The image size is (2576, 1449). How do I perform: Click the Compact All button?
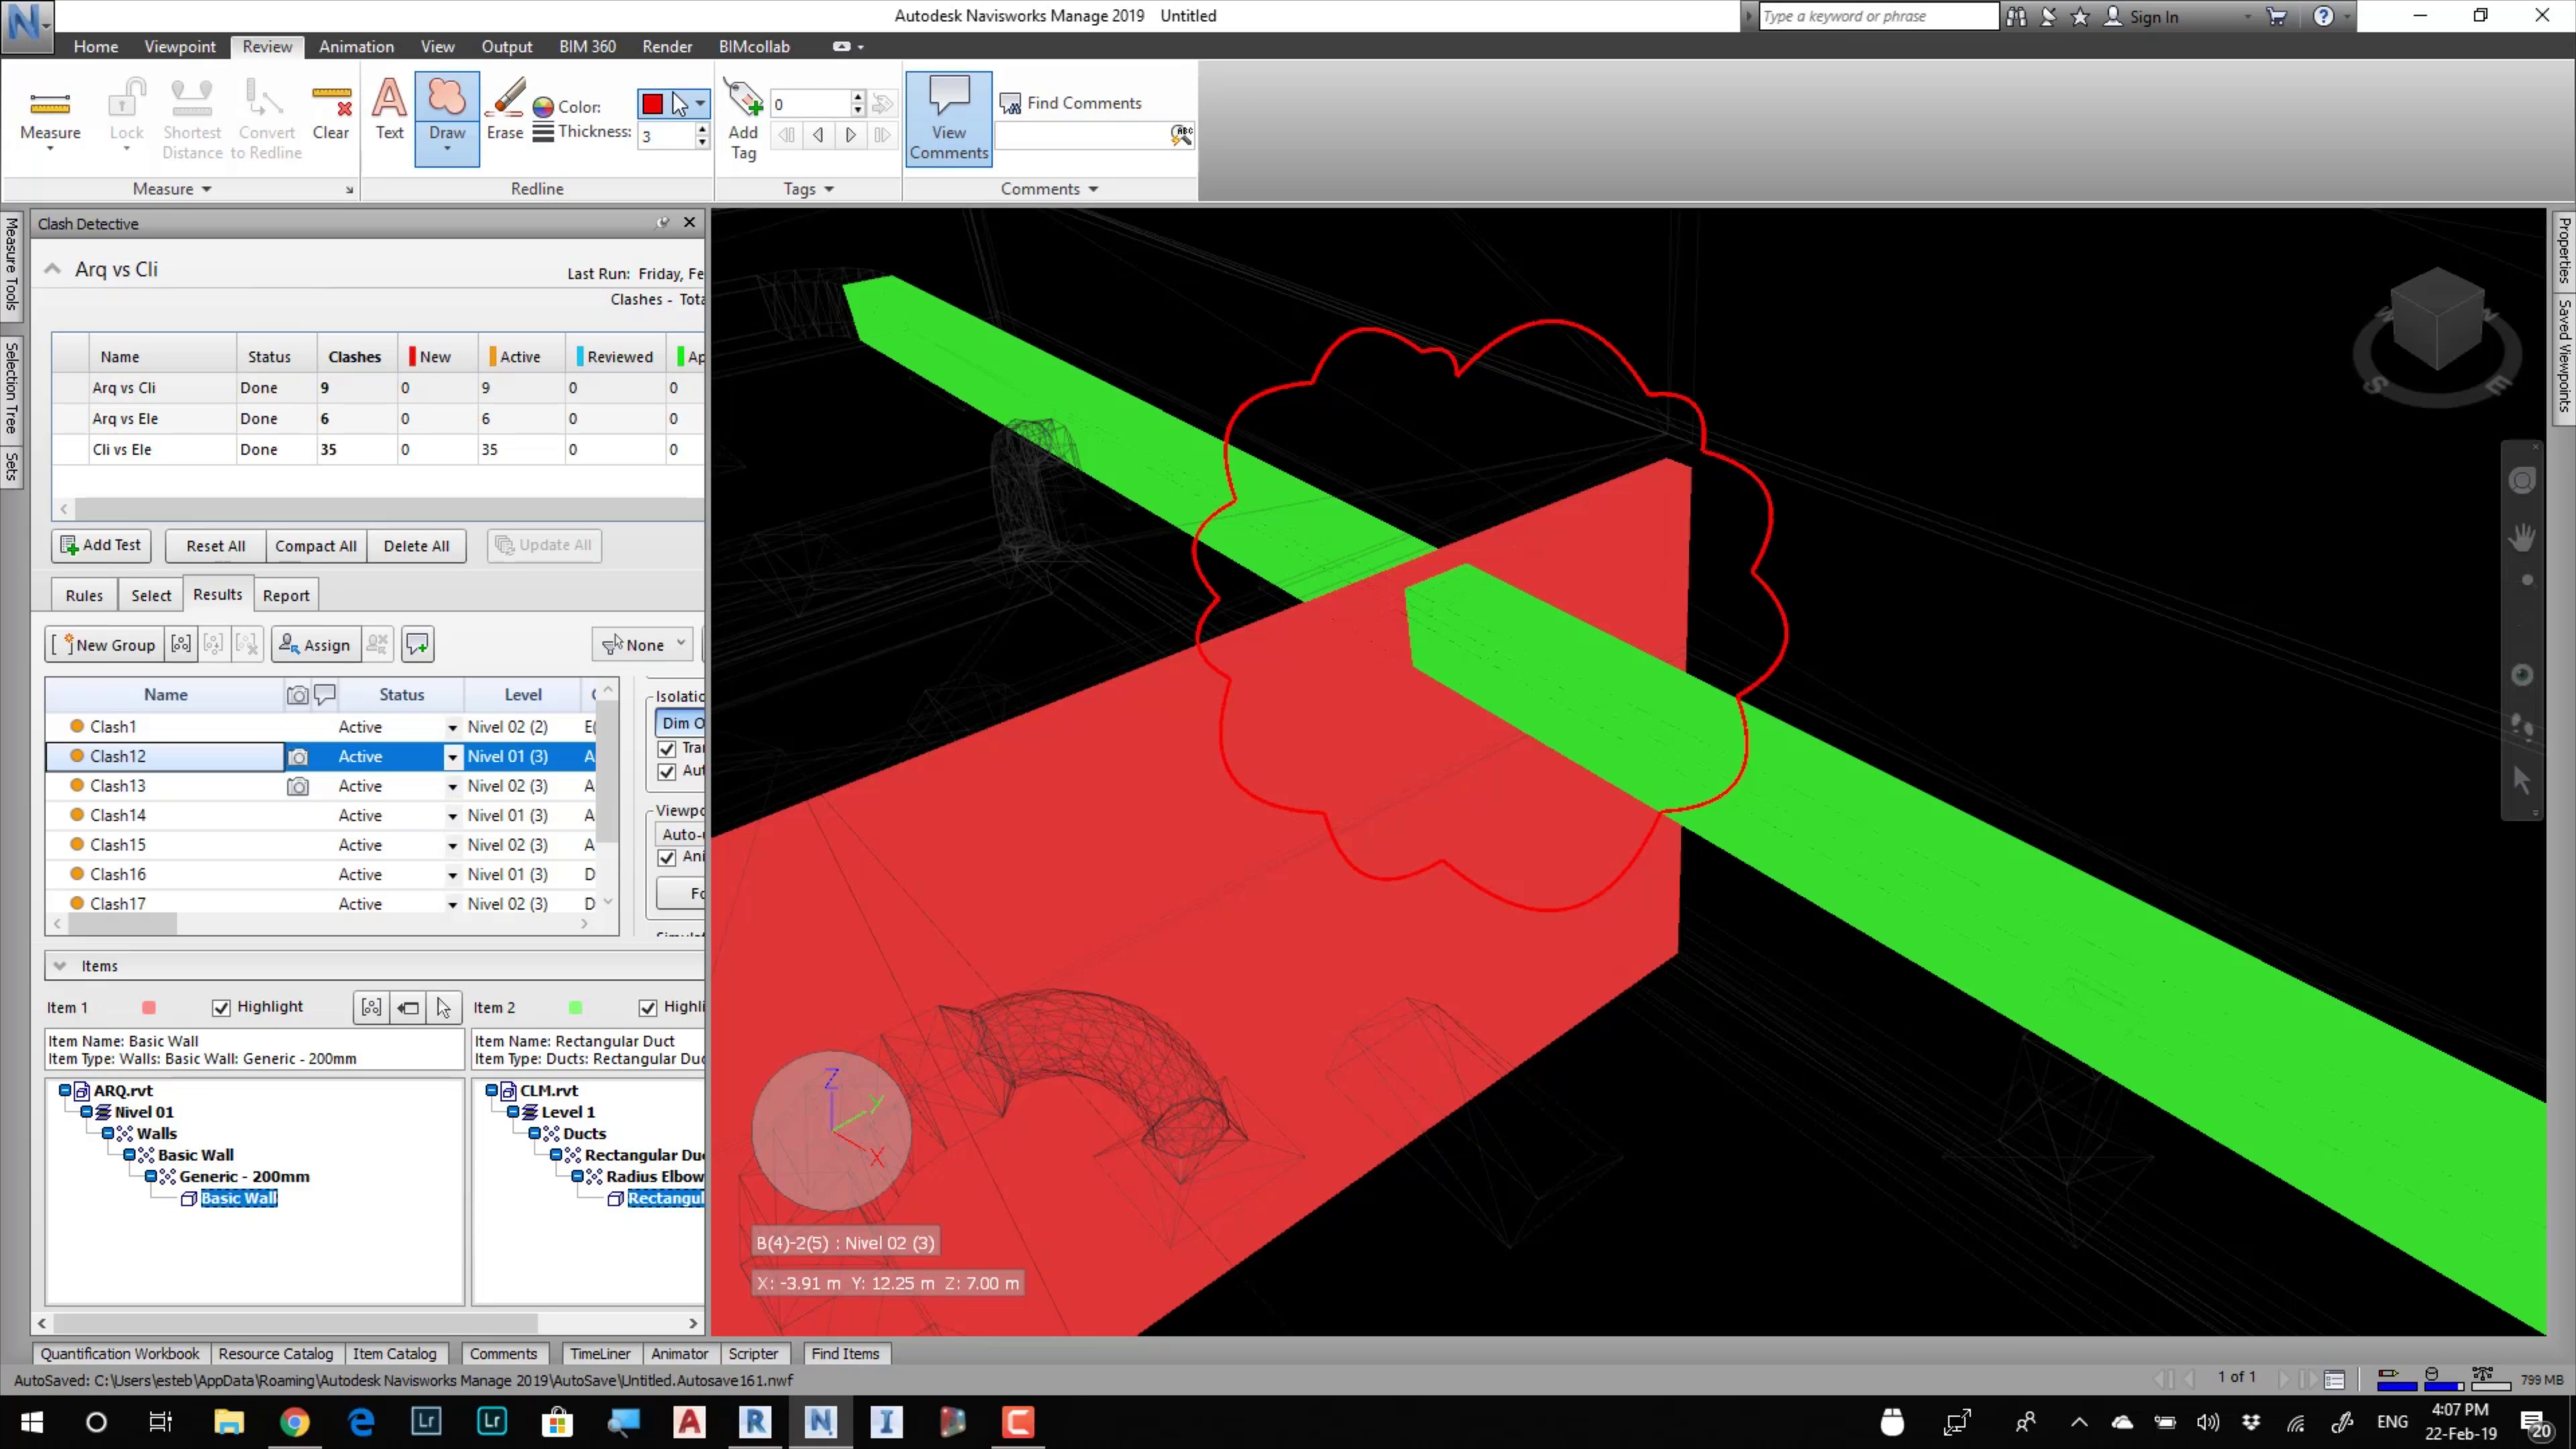(x=315, y=546)
